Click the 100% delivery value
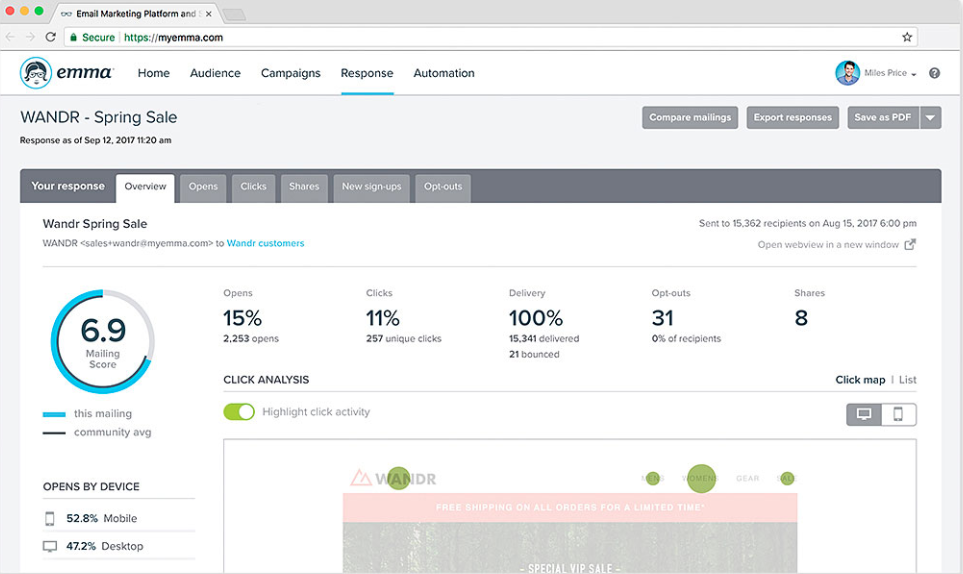 (x=536, y=318)
